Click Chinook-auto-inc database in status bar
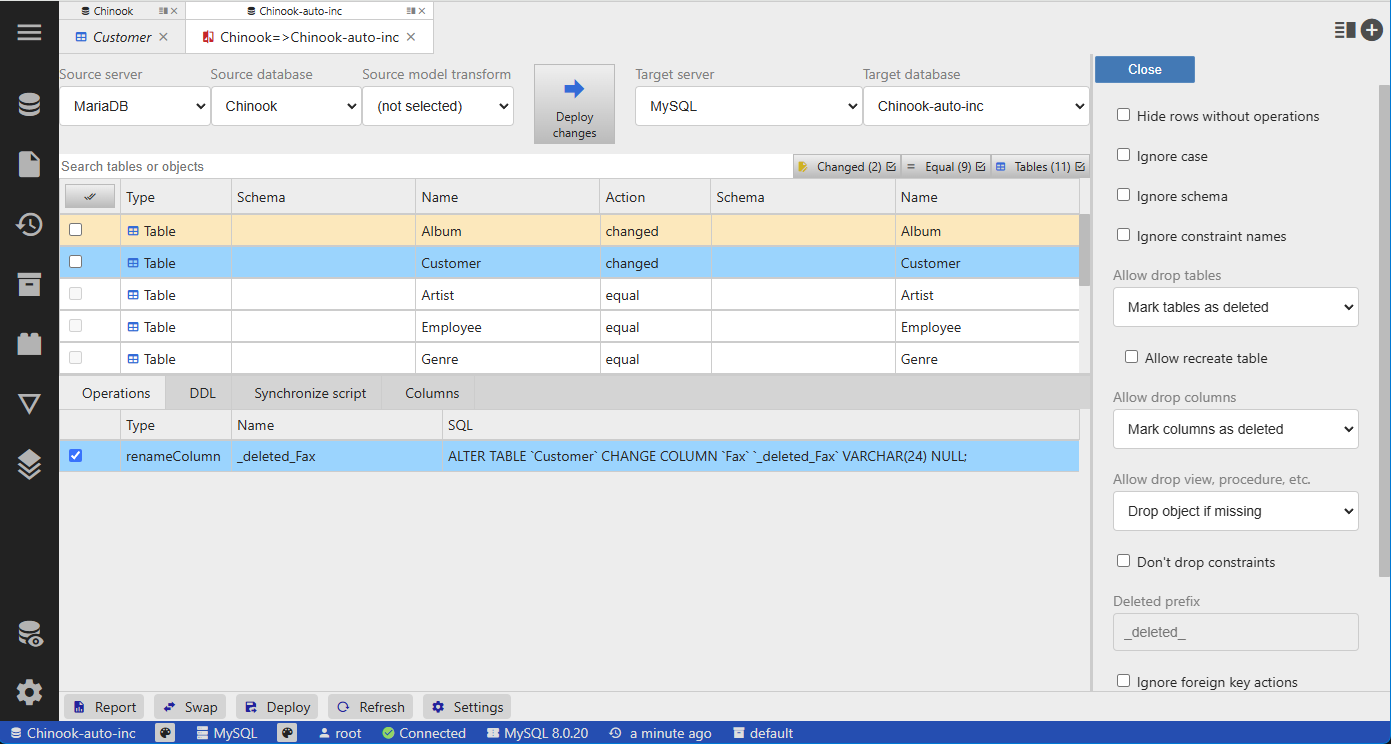The height and width of the screenshot is (744, 1391). (72, 733)
